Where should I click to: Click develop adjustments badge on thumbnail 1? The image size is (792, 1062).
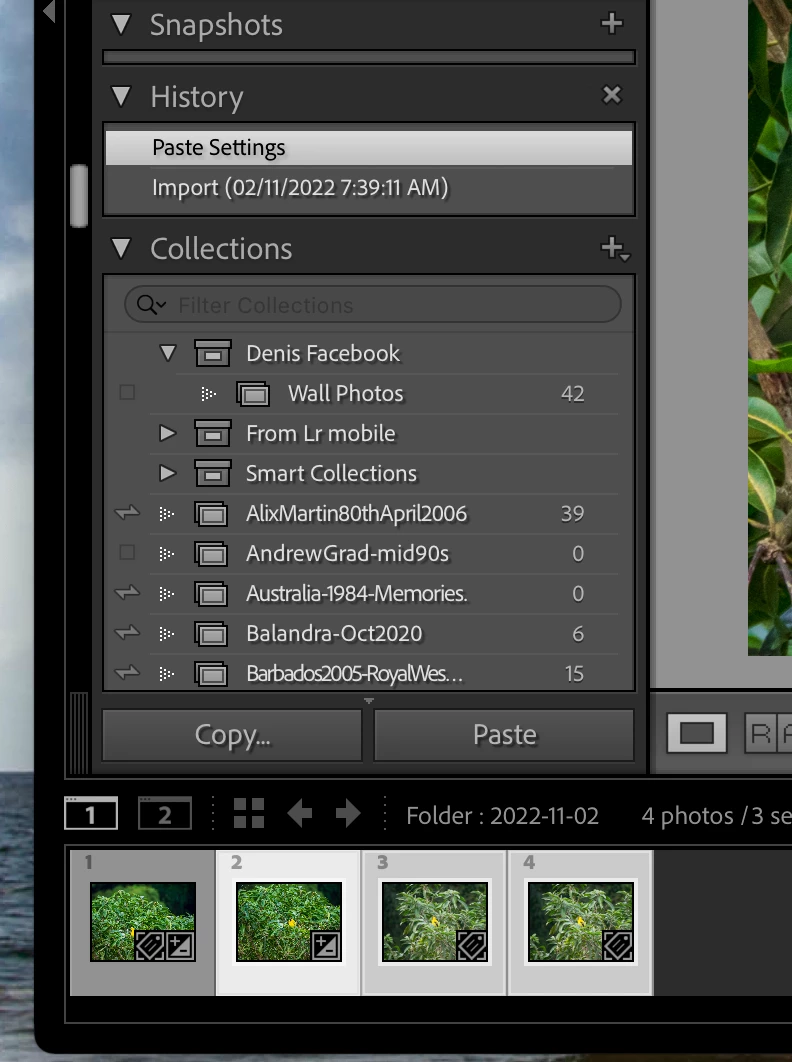[180, 946]
